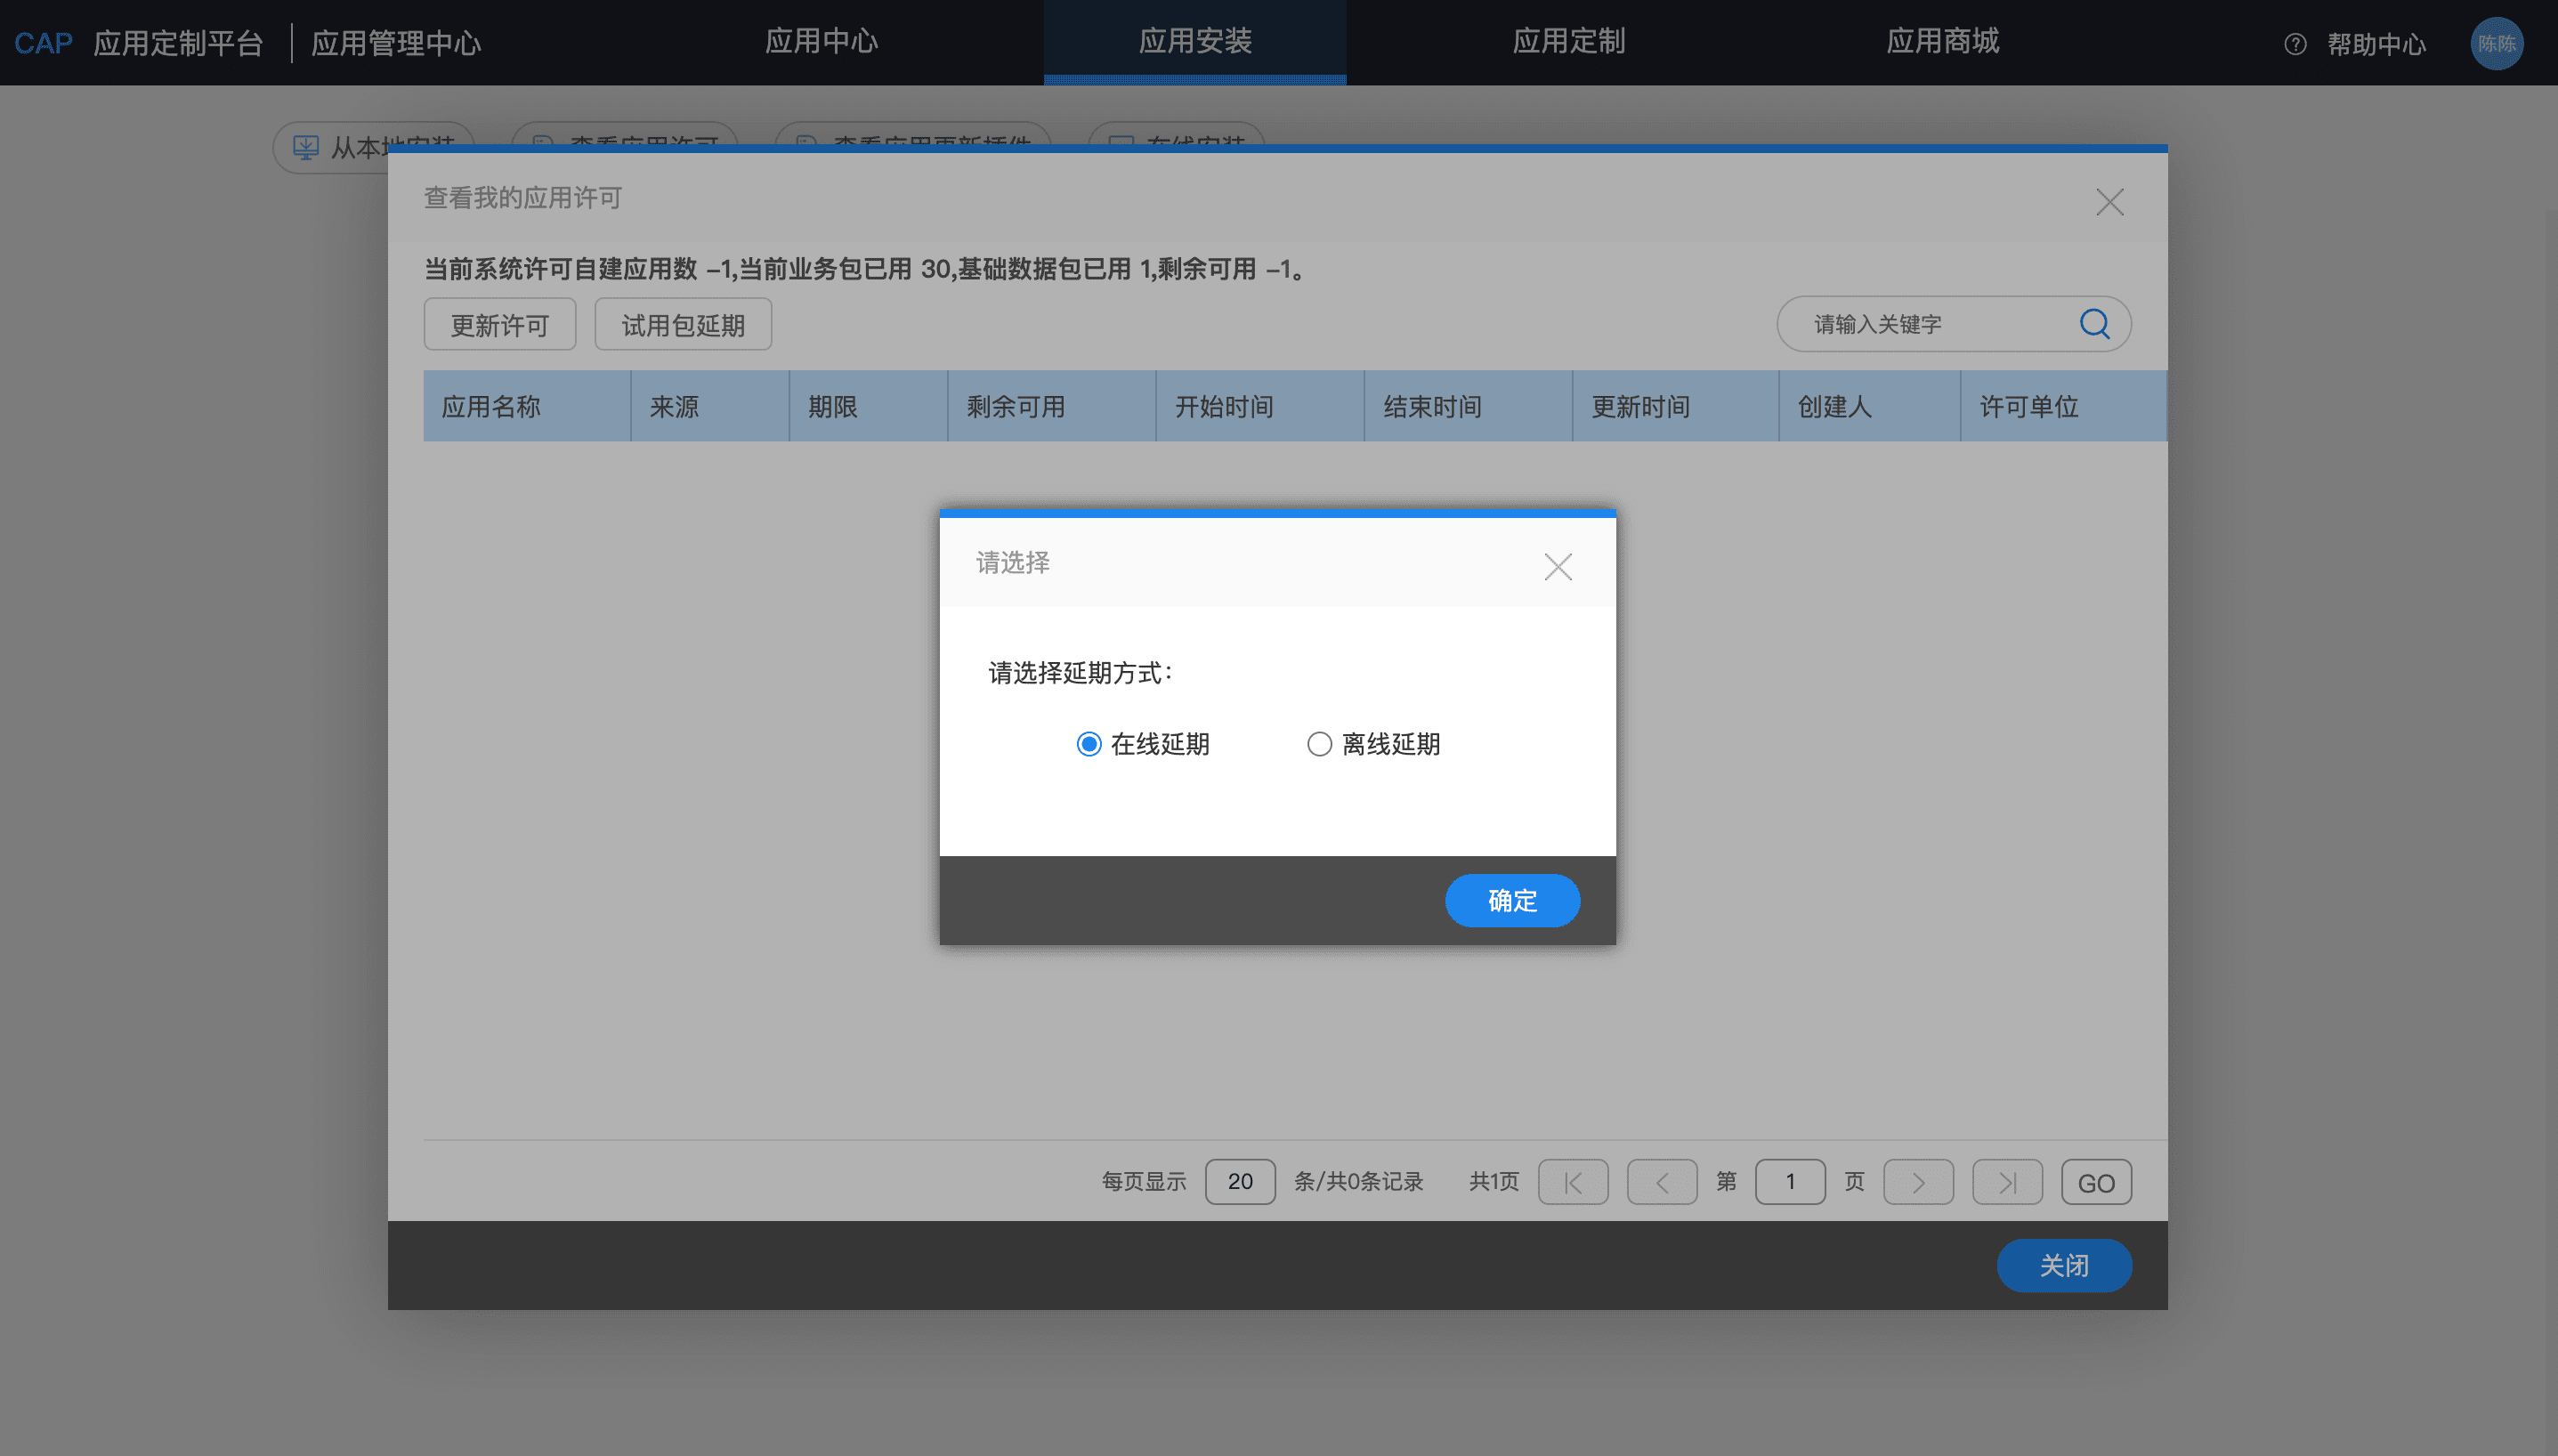Close the 请选择 dialog with X

pos(1558,567)
